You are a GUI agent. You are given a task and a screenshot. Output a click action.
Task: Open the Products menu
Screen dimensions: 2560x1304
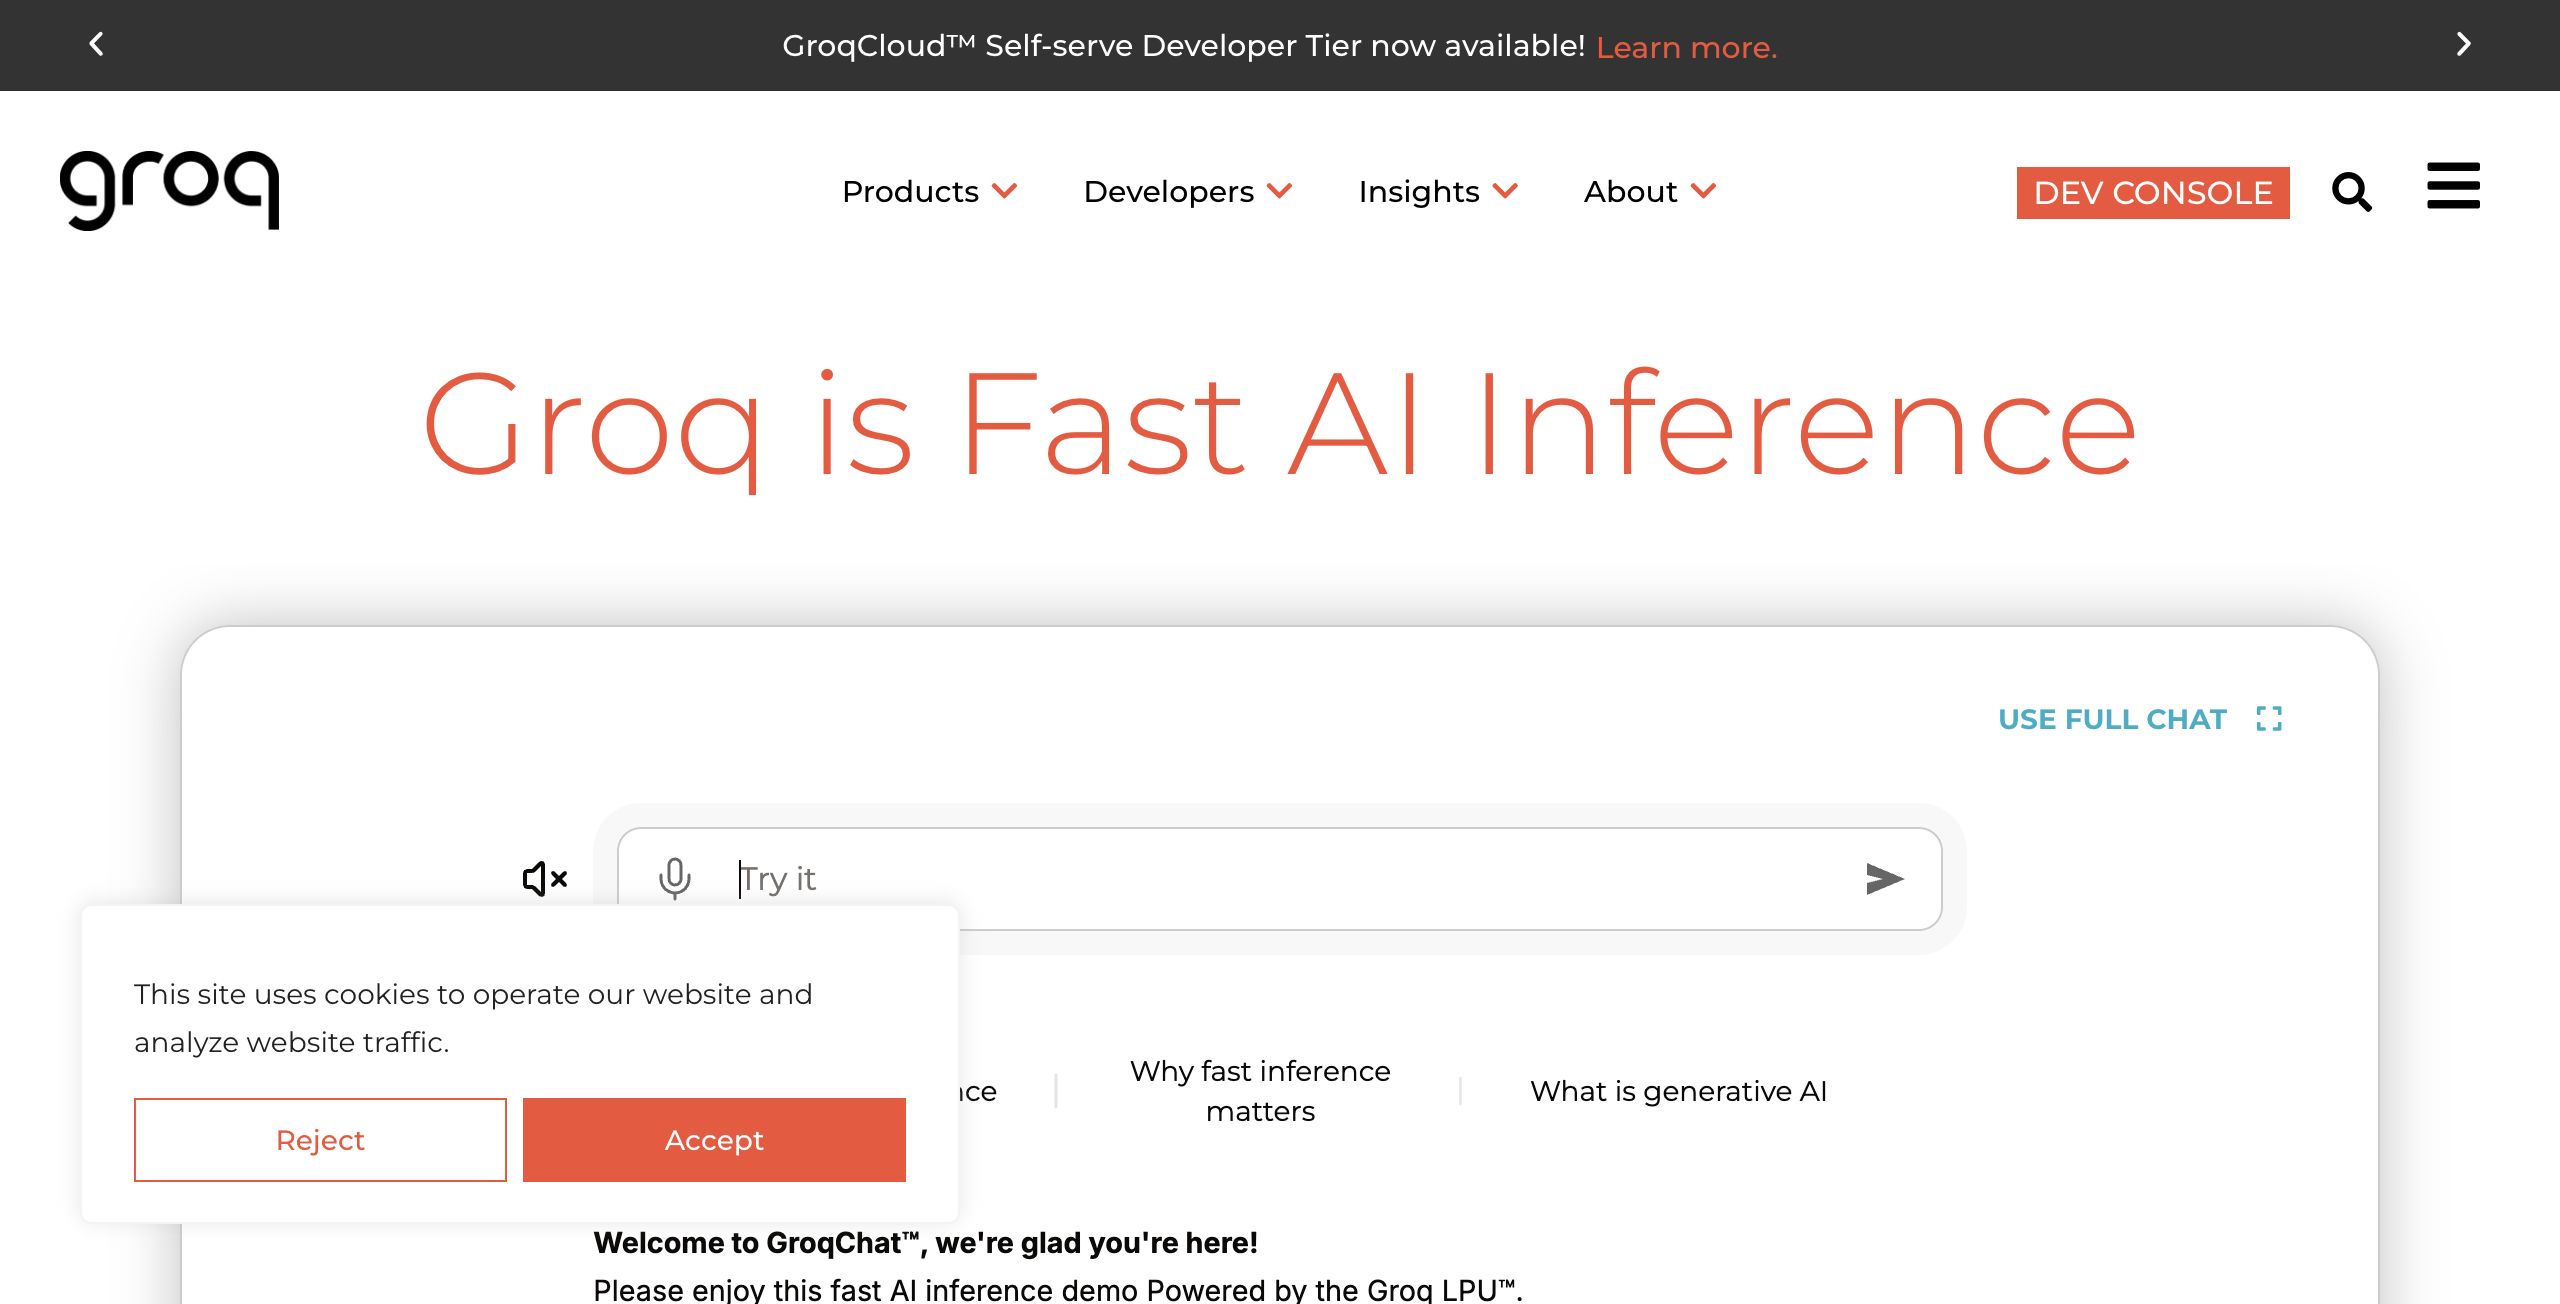coord(910,191)
